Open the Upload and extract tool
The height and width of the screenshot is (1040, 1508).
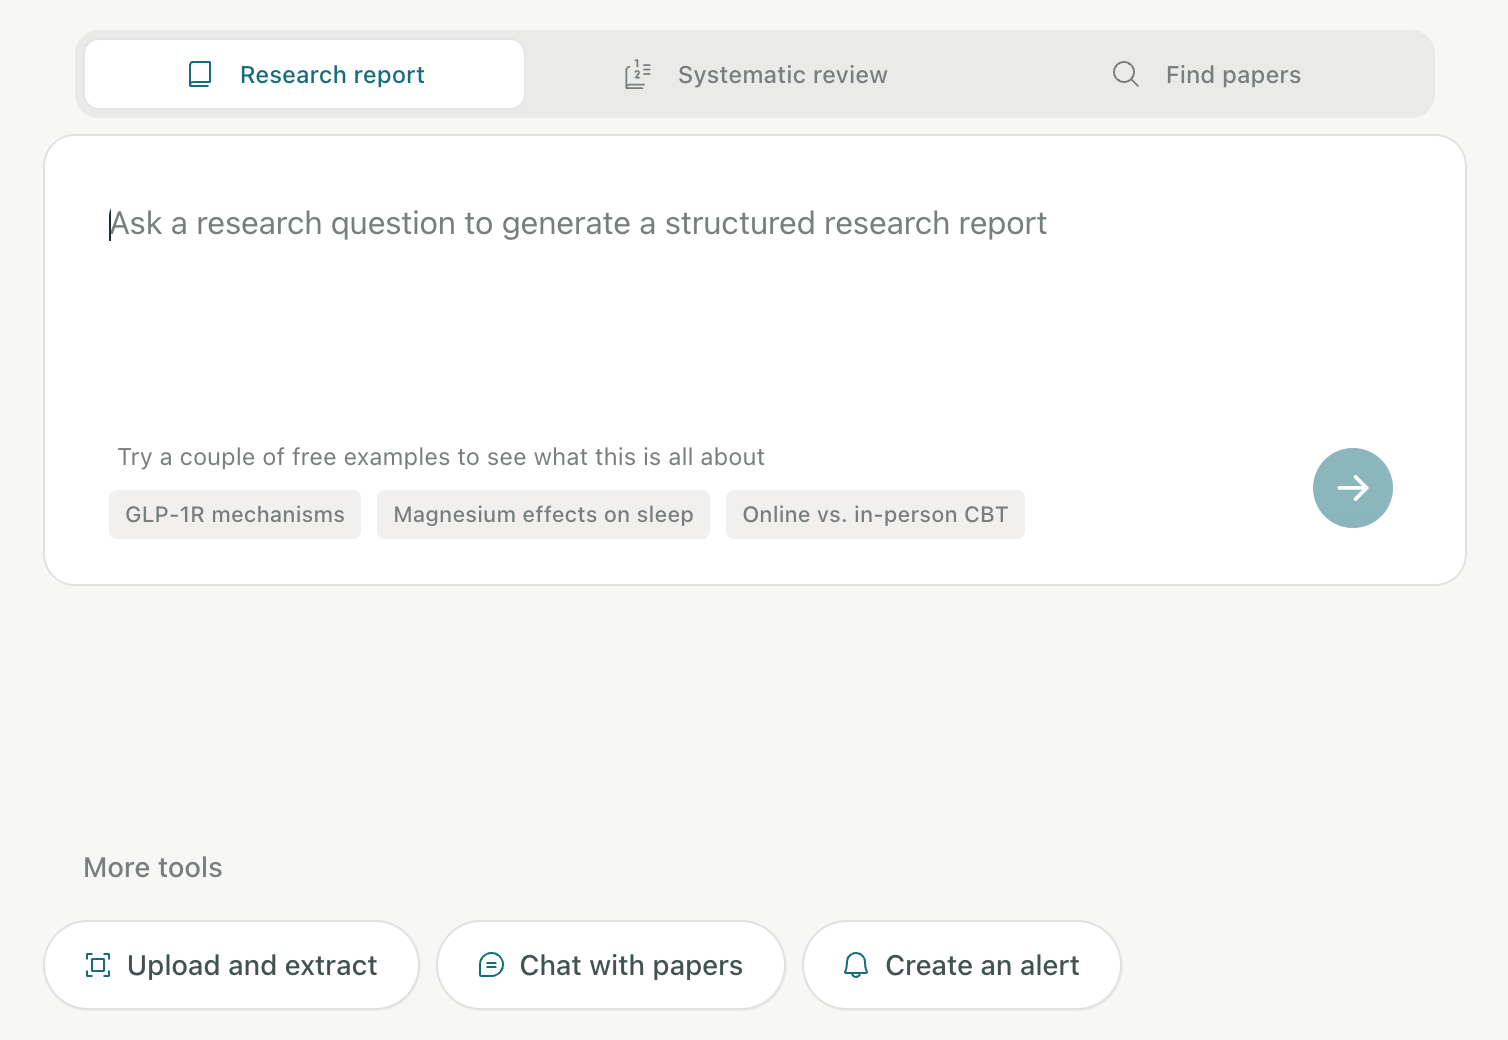pos(231,965)
